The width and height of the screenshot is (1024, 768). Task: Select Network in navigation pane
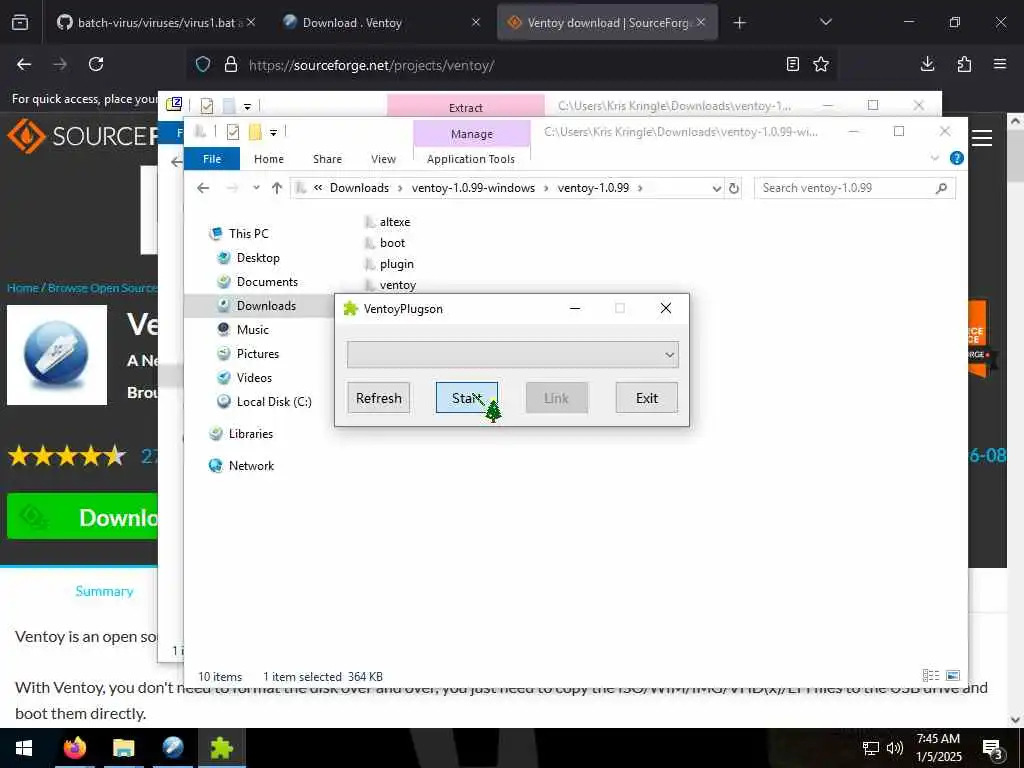[x=251, y=466]
